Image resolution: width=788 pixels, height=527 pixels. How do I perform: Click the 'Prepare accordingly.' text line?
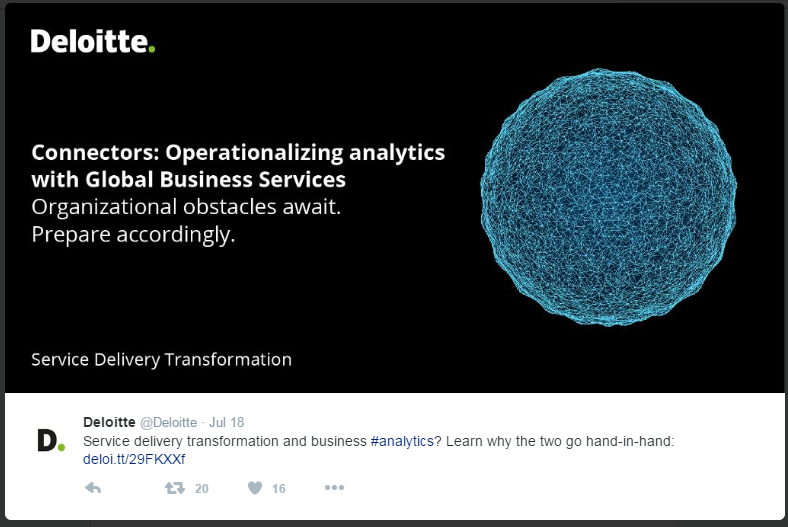coord(133,235)
